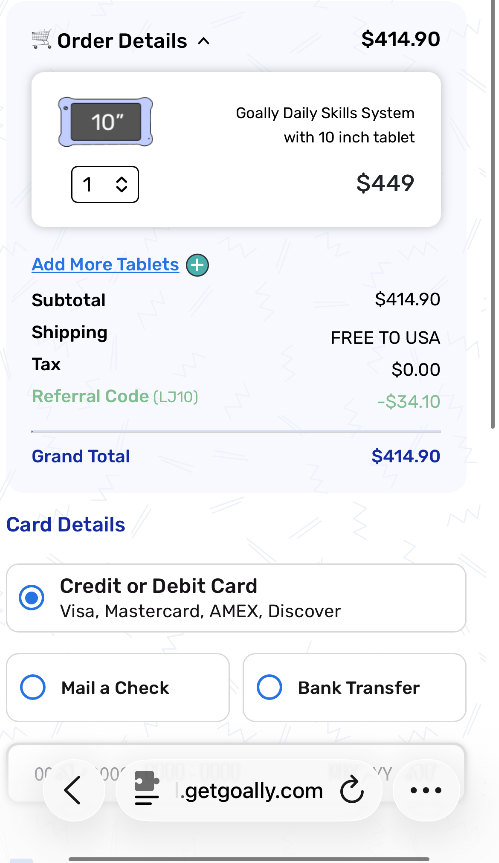Screen dimensions: 499x863
Task: Collapse the Order Details section chevron
Action: (204, 41)
